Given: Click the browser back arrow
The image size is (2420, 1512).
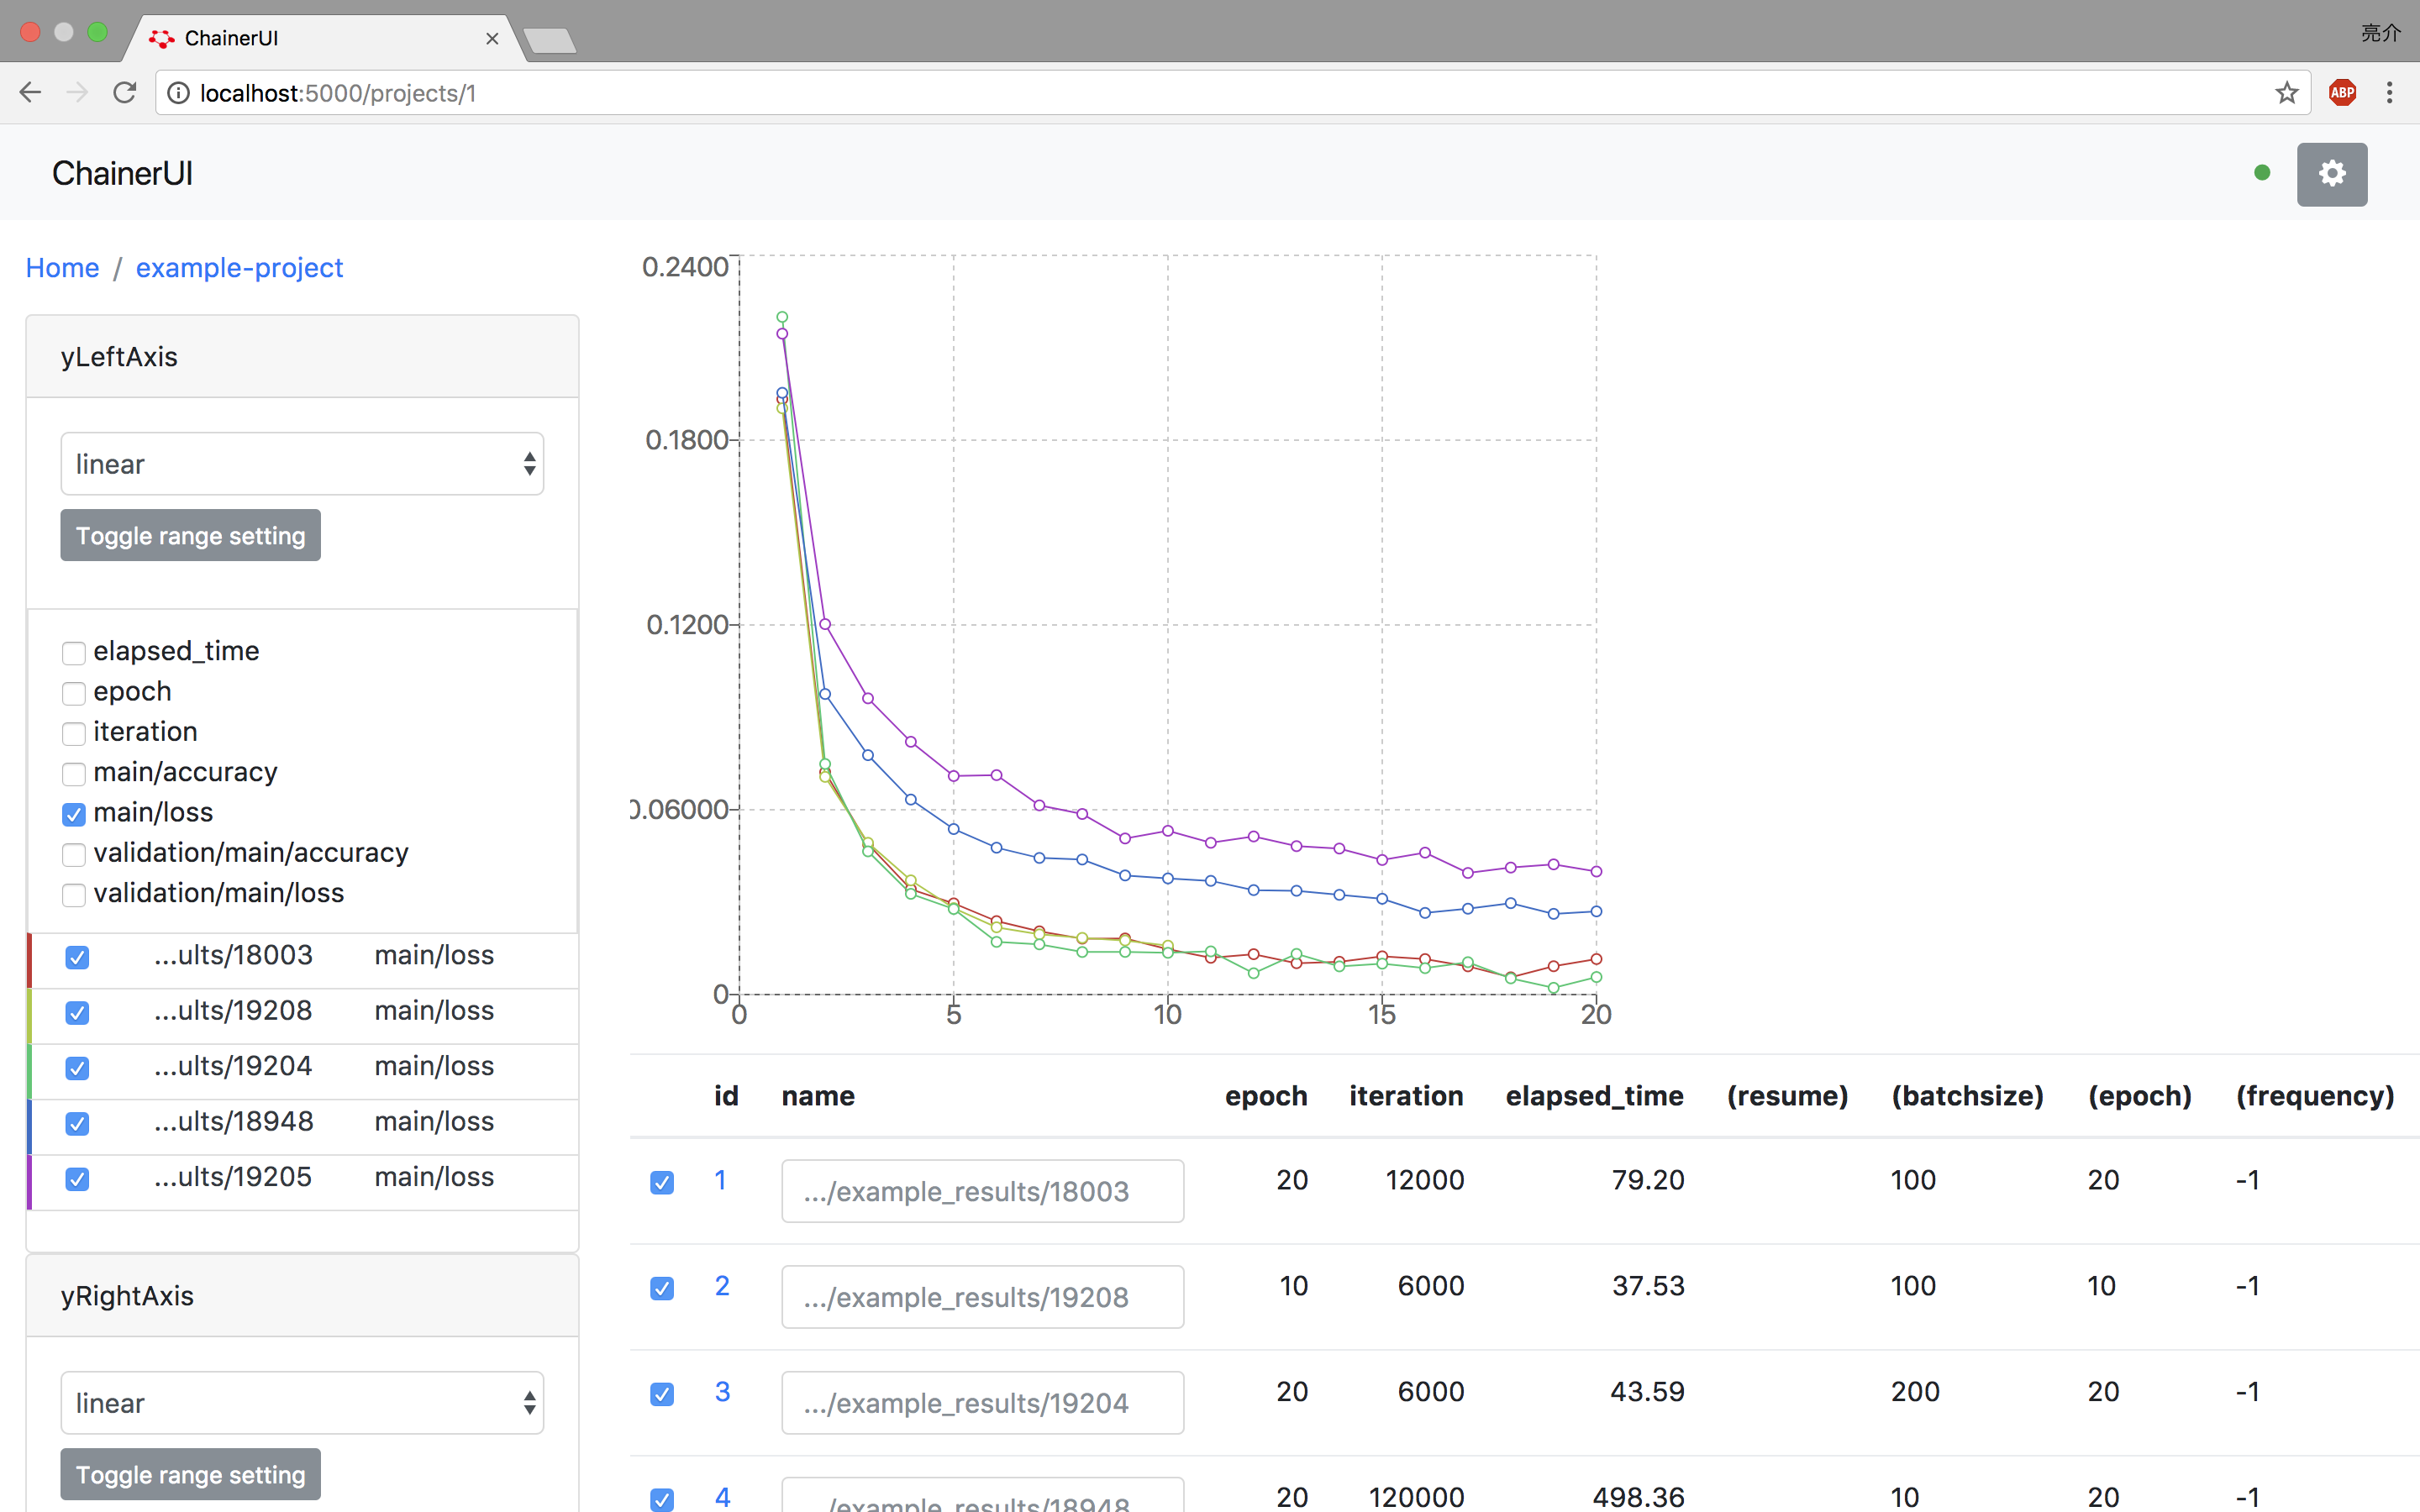Looking at the screenshot, I should (30, 93).
